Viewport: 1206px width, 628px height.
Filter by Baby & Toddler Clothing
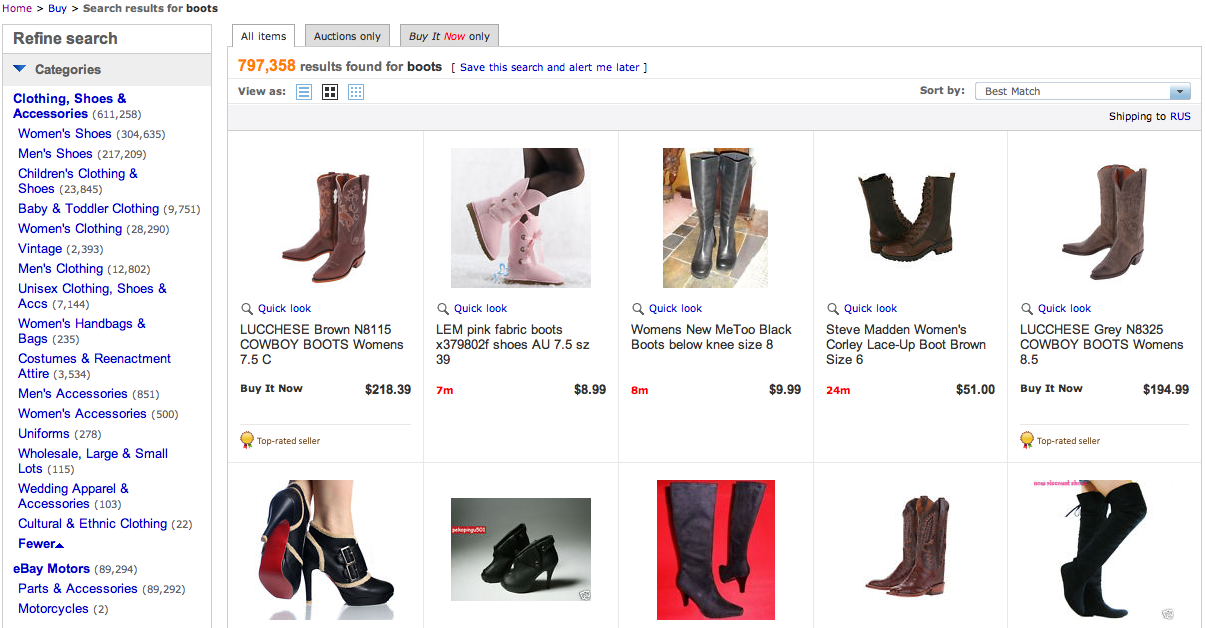click(x=88, y=208)
